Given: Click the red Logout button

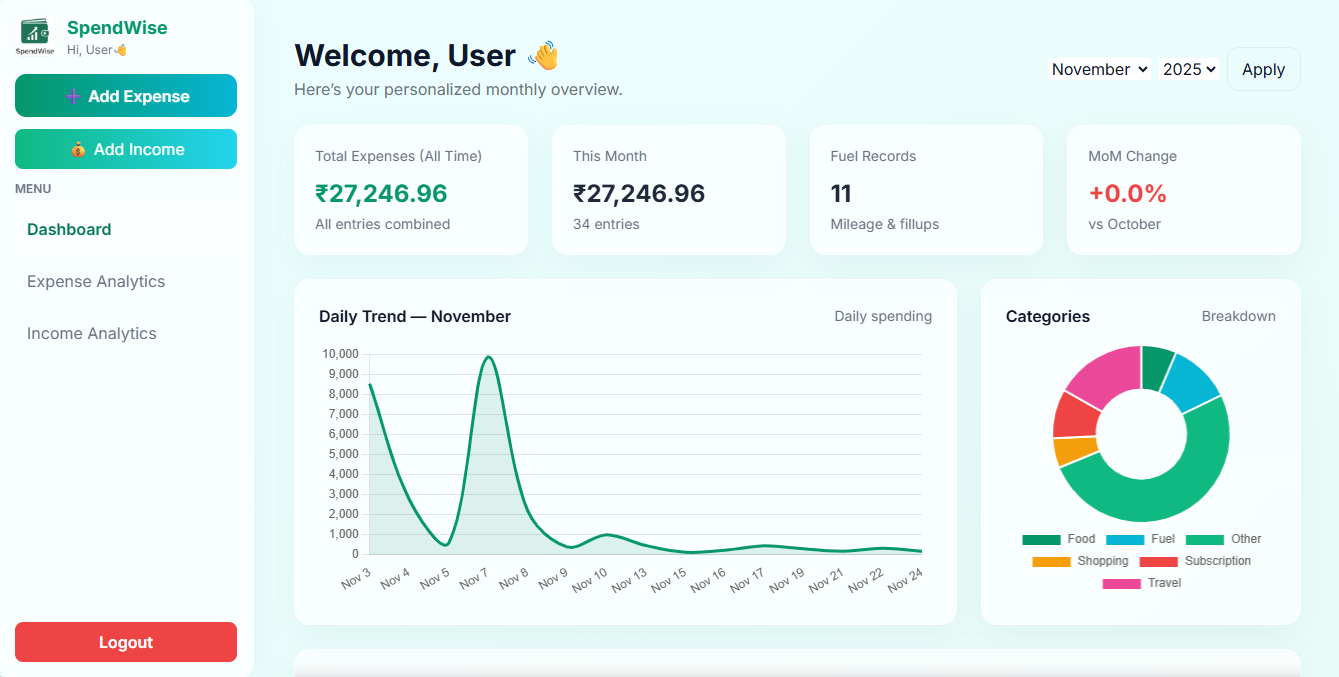Looking at the screenshot, I should [x=126, y=642].
